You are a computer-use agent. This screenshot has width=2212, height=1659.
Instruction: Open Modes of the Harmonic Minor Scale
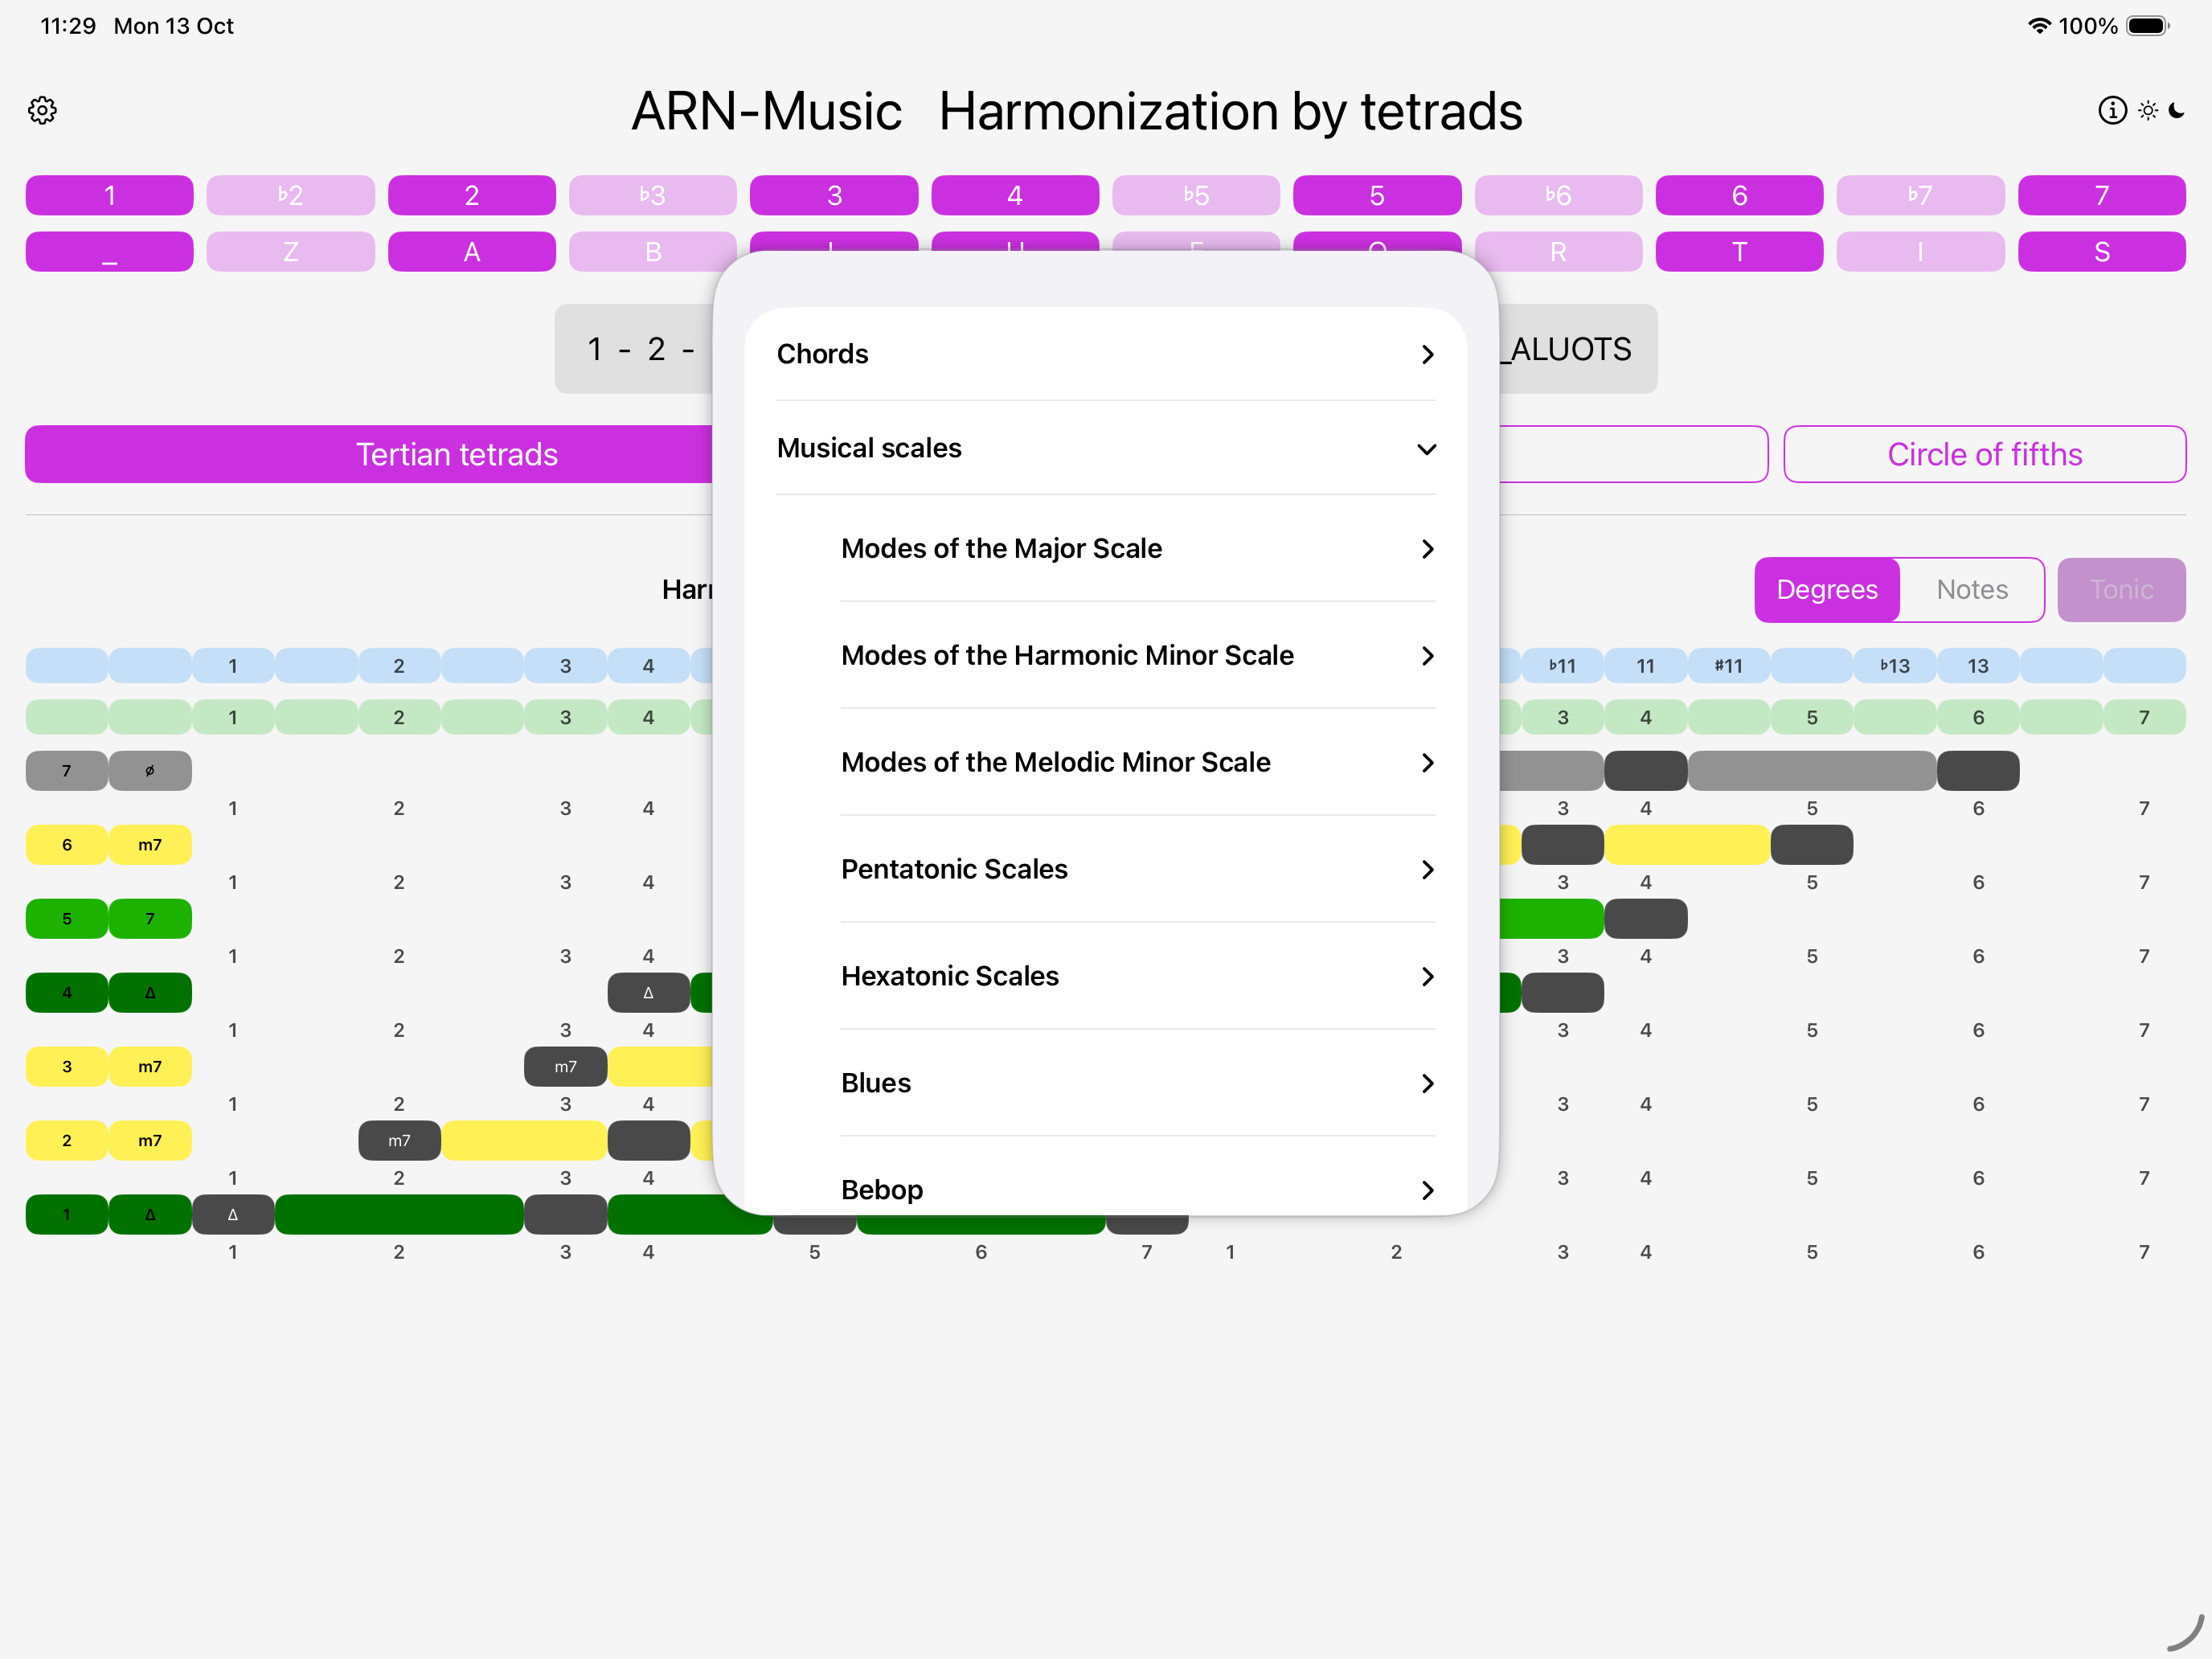(1137, 655)
